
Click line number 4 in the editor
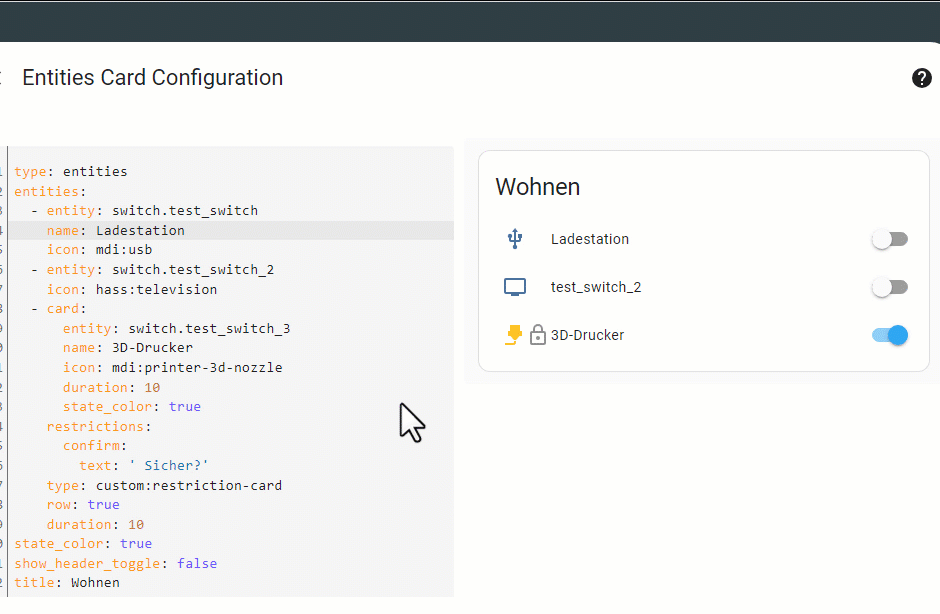click(x=6, y=230)
